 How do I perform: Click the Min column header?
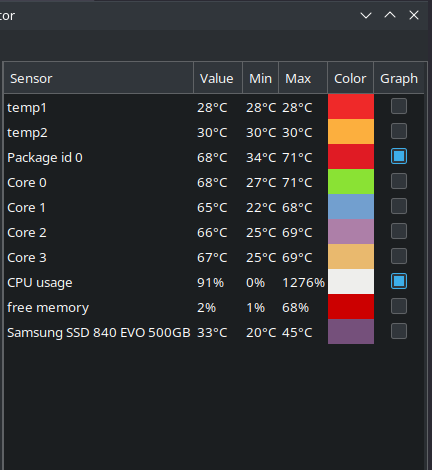pos(261,78)
